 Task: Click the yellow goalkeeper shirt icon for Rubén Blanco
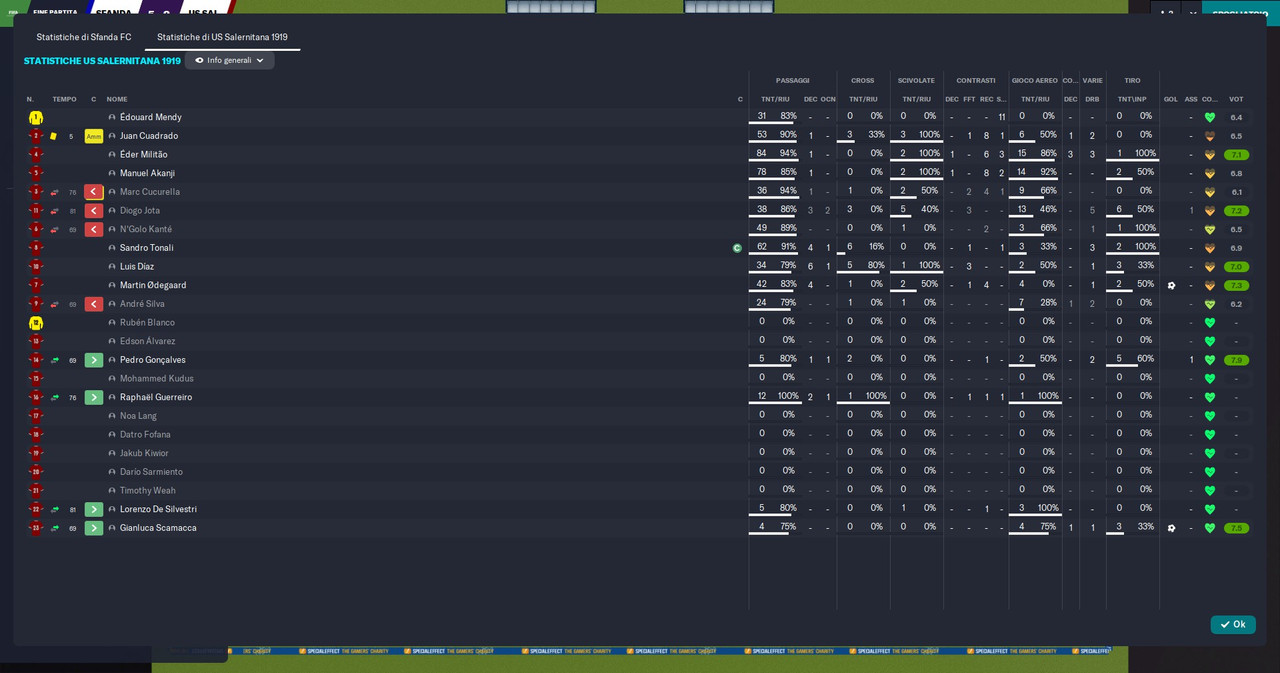click(x=36, y=323)
